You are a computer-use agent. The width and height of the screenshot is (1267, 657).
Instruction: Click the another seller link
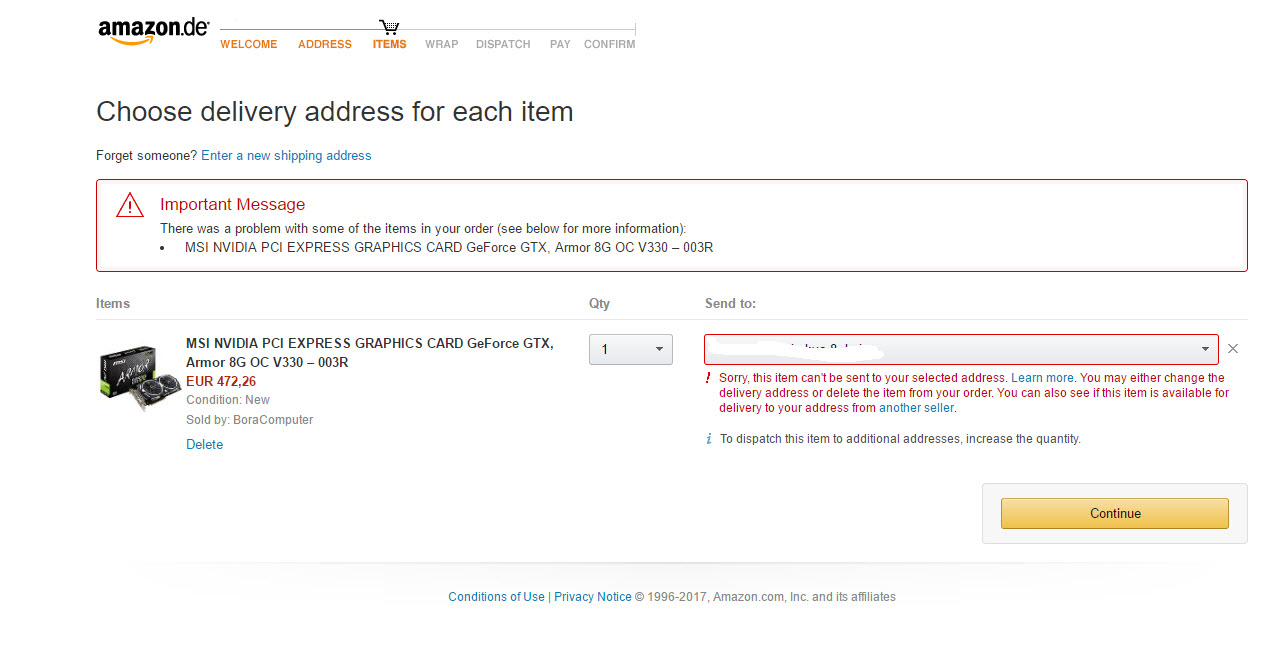click(916, 408)
